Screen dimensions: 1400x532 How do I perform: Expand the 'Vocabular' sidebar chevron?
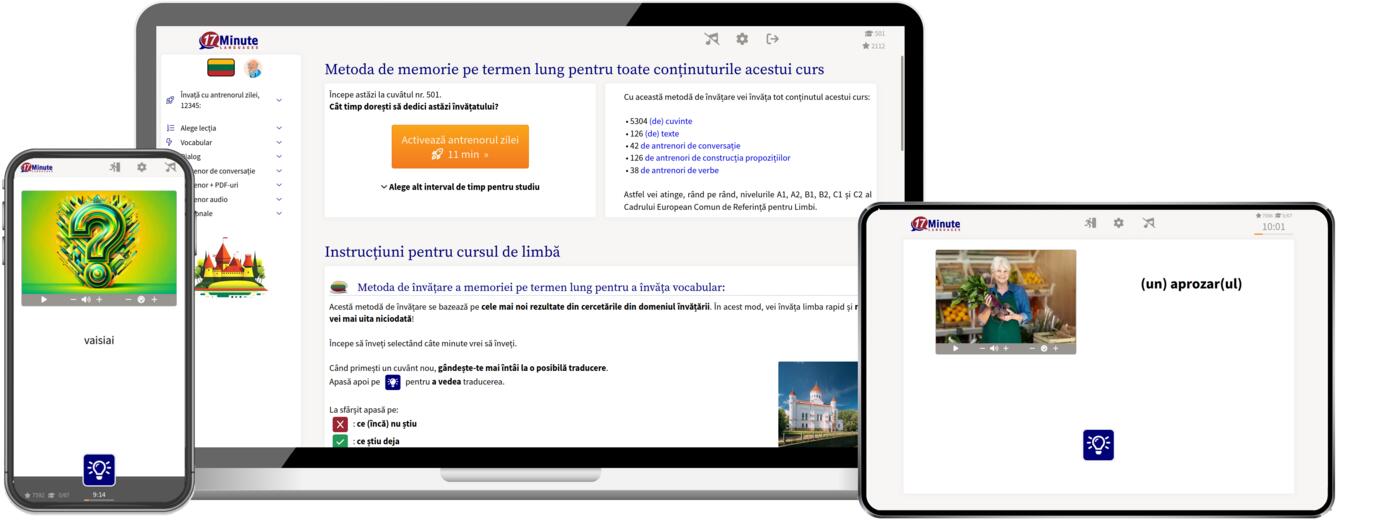pyautogui.click(x=279, y=143)
